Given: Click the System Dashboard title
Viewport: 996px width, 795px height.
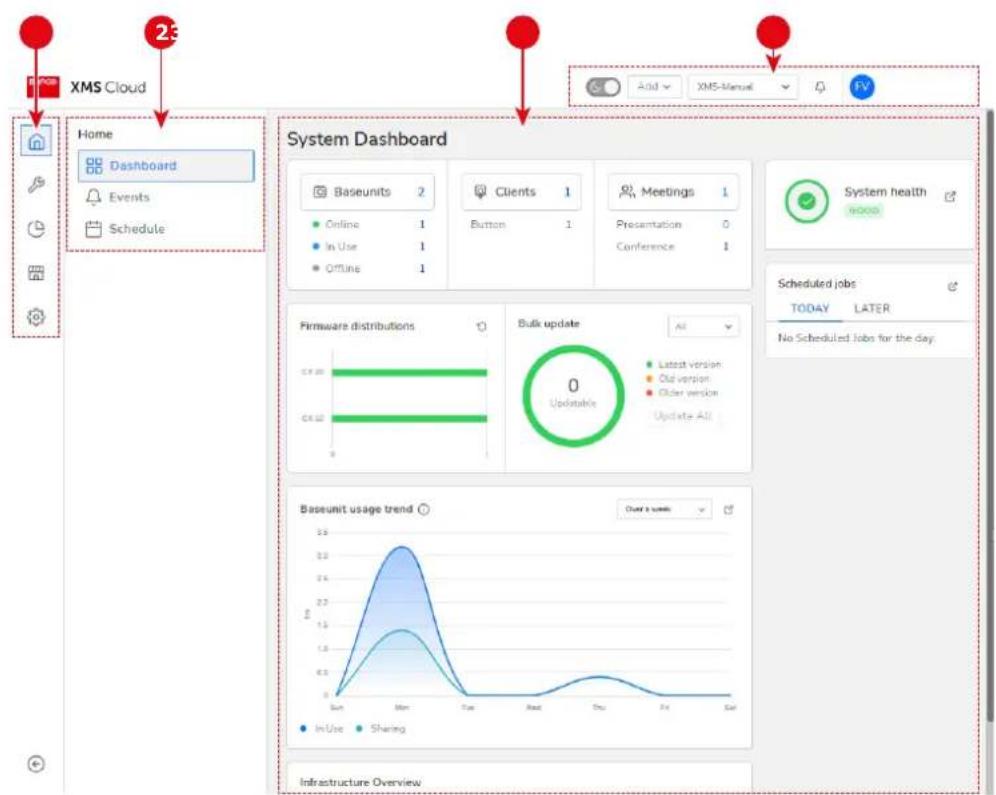Looking at the screenshot, I should [367, 139].
